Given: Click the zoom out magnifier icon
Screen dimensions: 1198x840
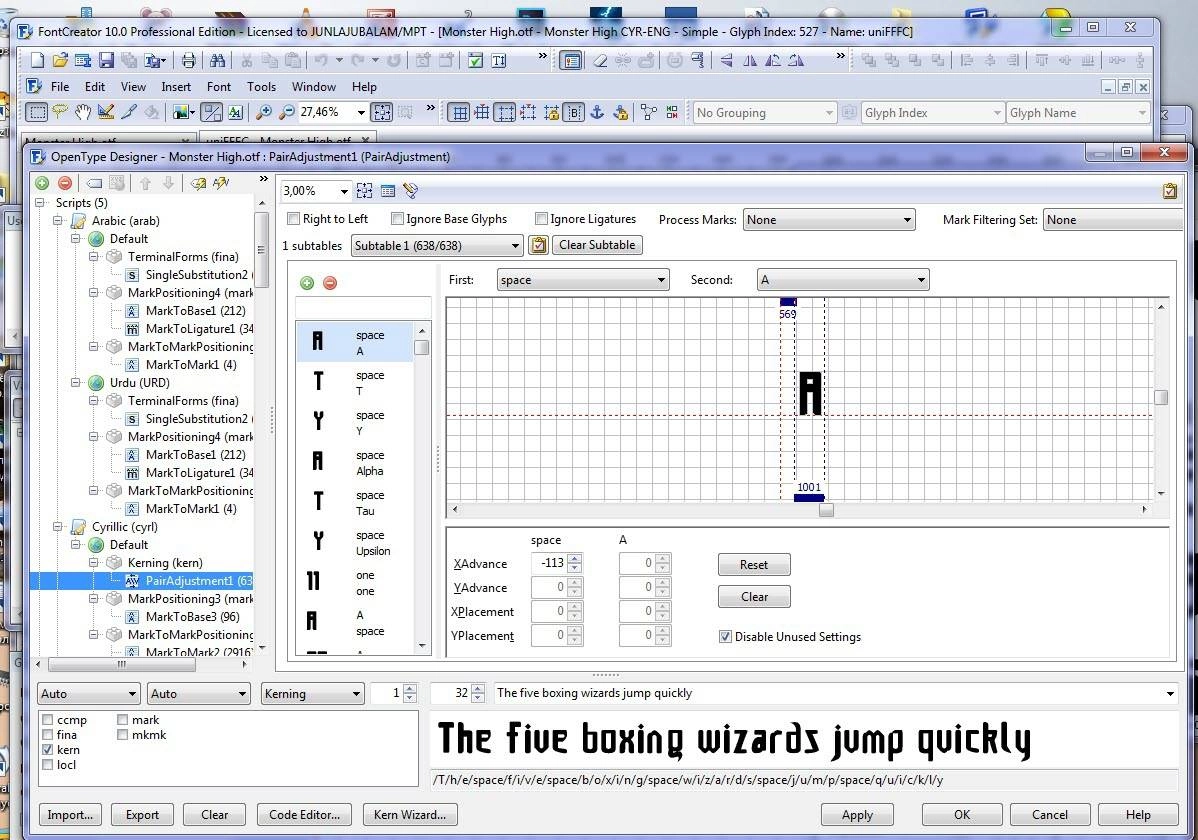Looking at the screenshot, I should 287,112.
